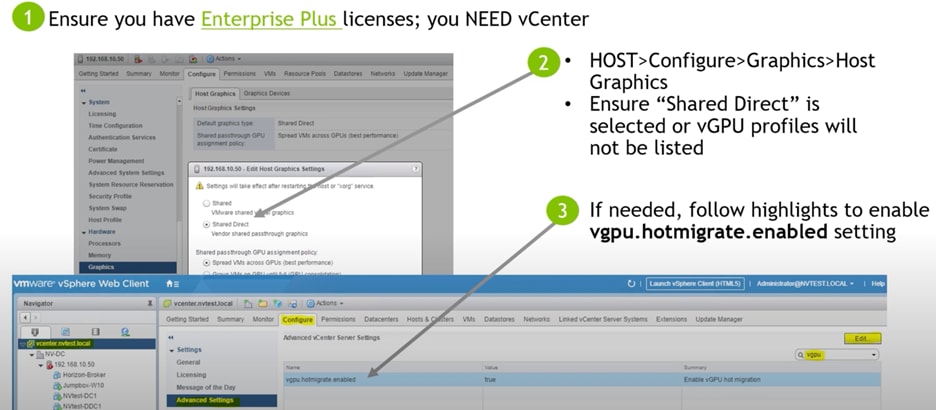
Task: Select Jumpbox-W10 VM in tree
Action: click(x=83, y=386)
